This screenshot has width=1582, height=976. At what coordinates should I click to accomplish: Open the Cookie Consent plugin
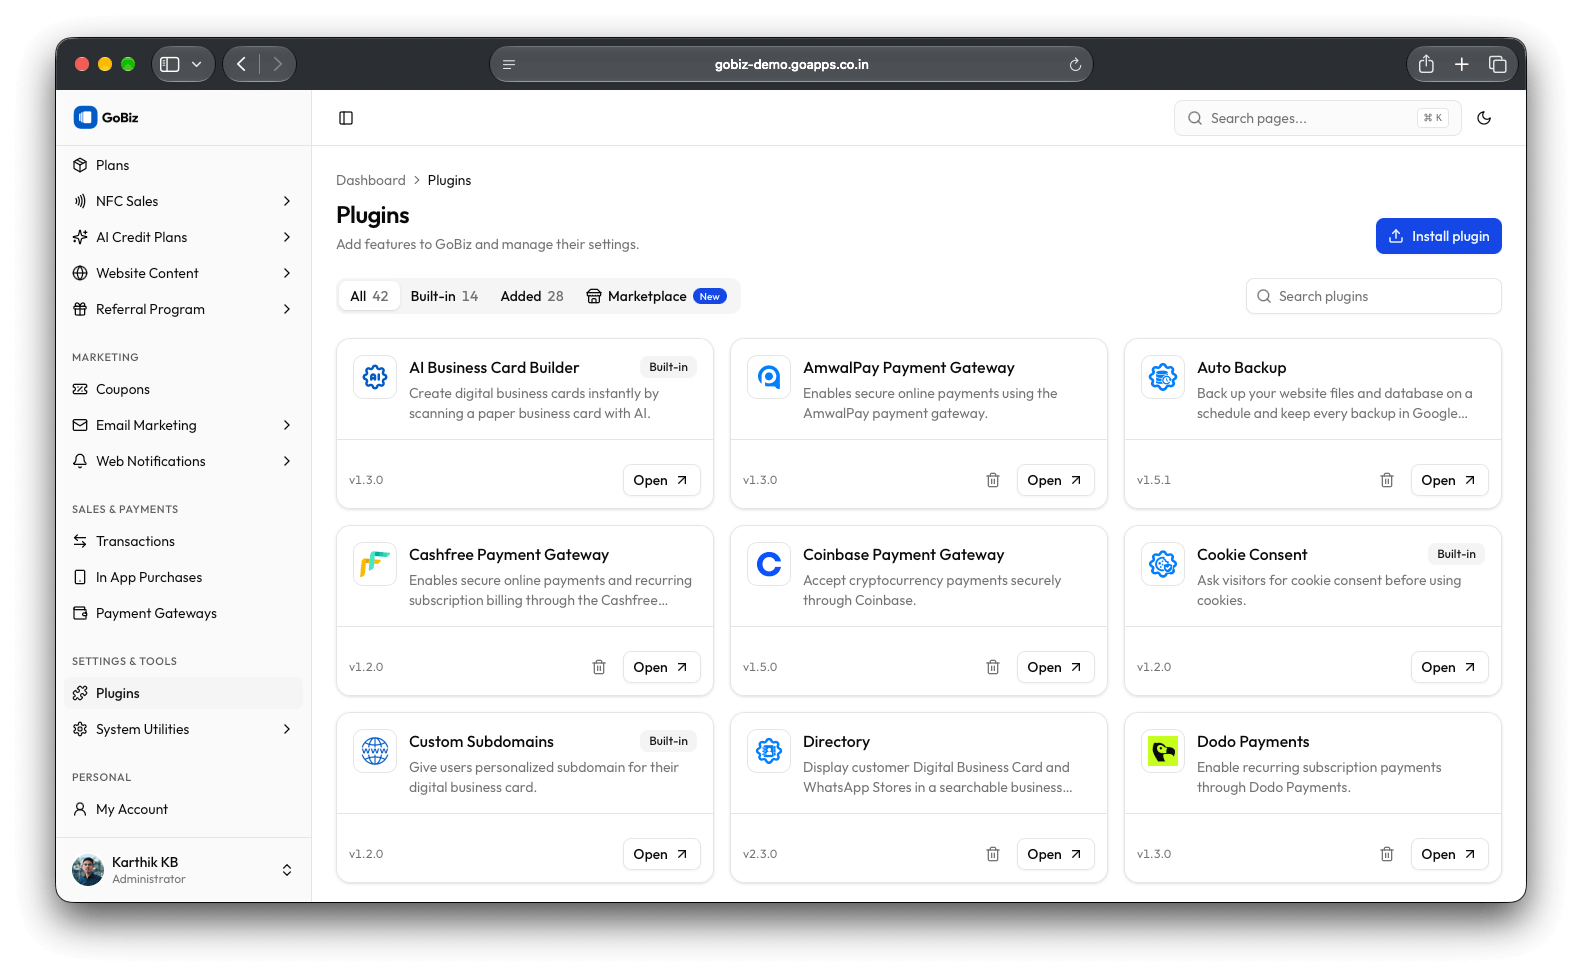[x=1449, y=667]
